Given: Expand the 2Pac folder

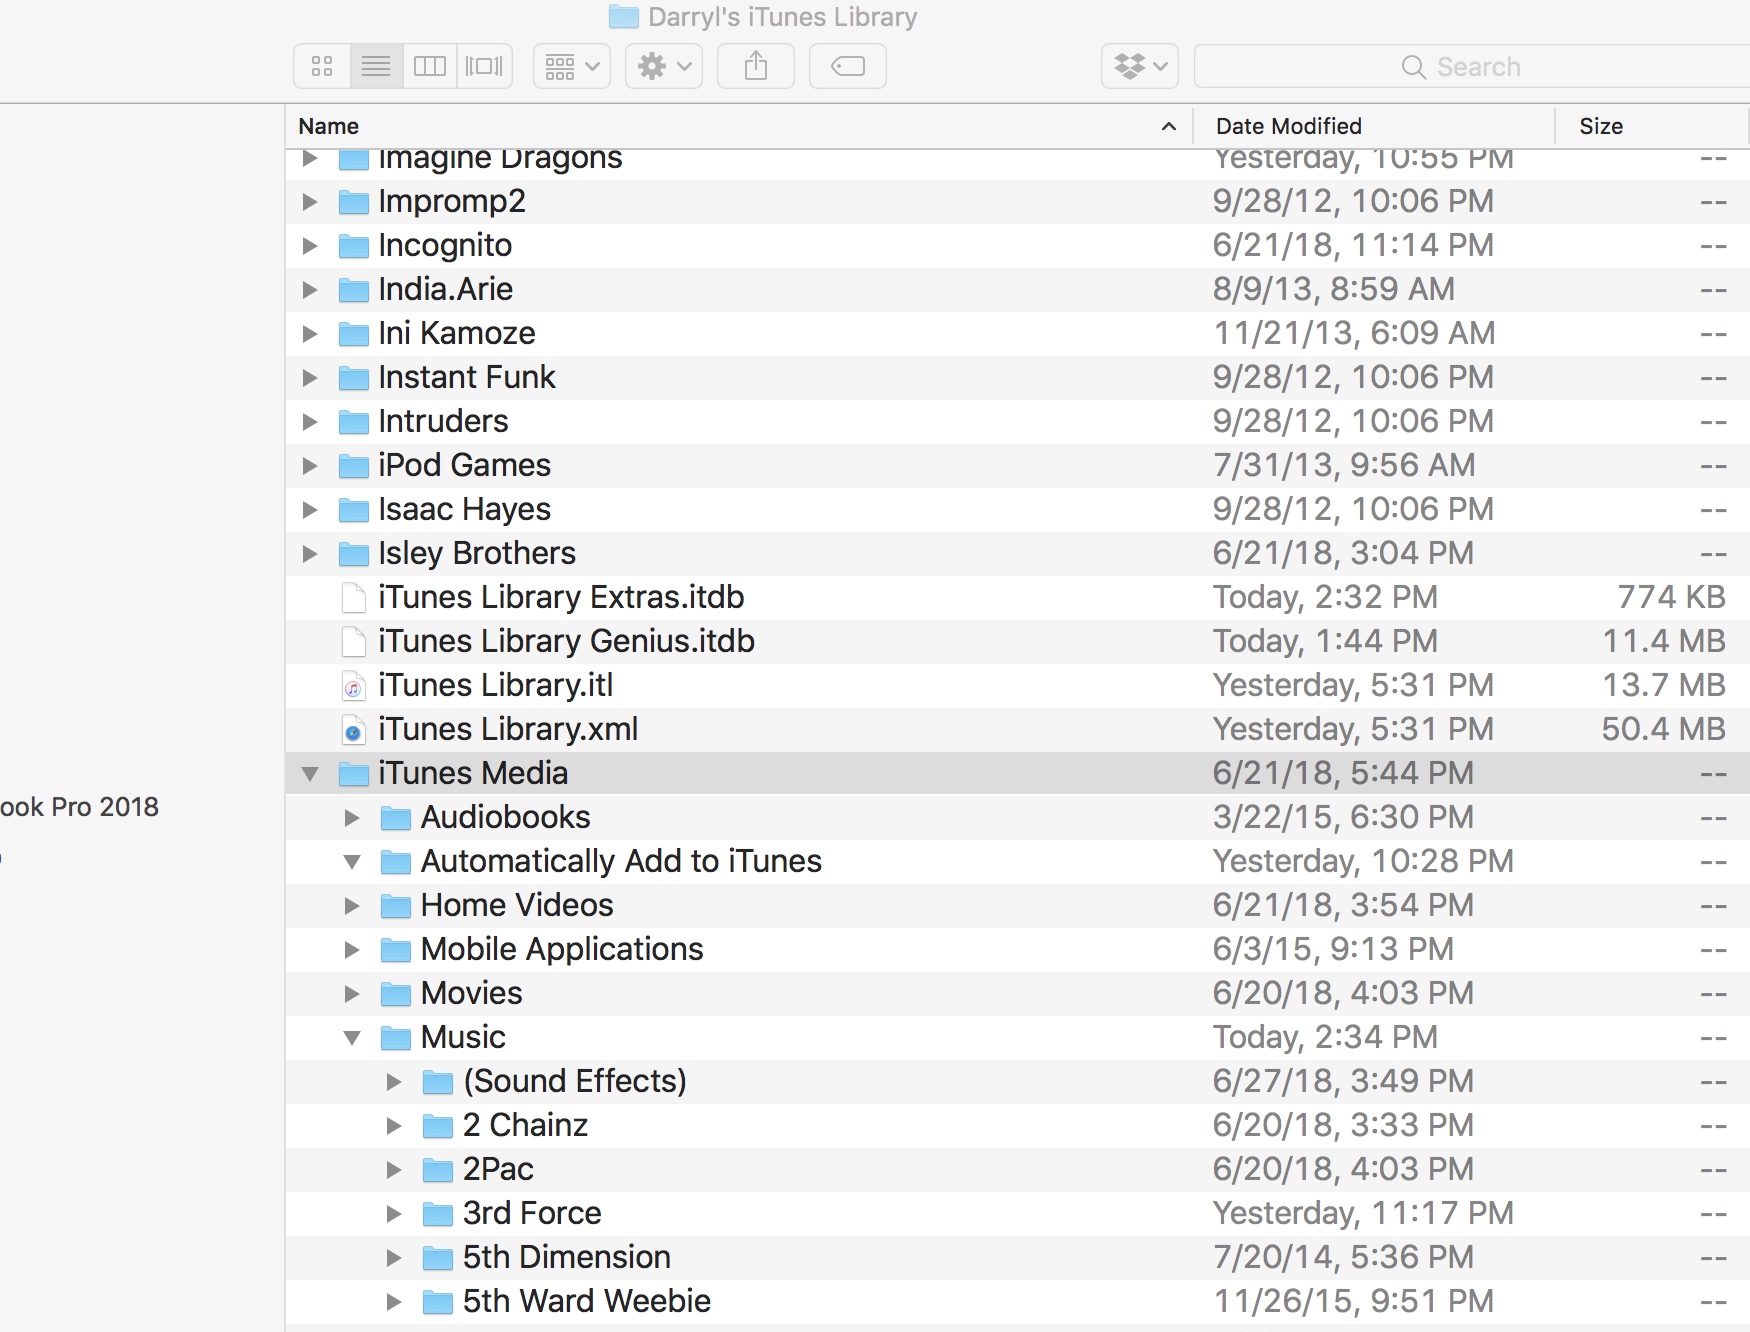Looking at the screenshot, I should 394,1170.
